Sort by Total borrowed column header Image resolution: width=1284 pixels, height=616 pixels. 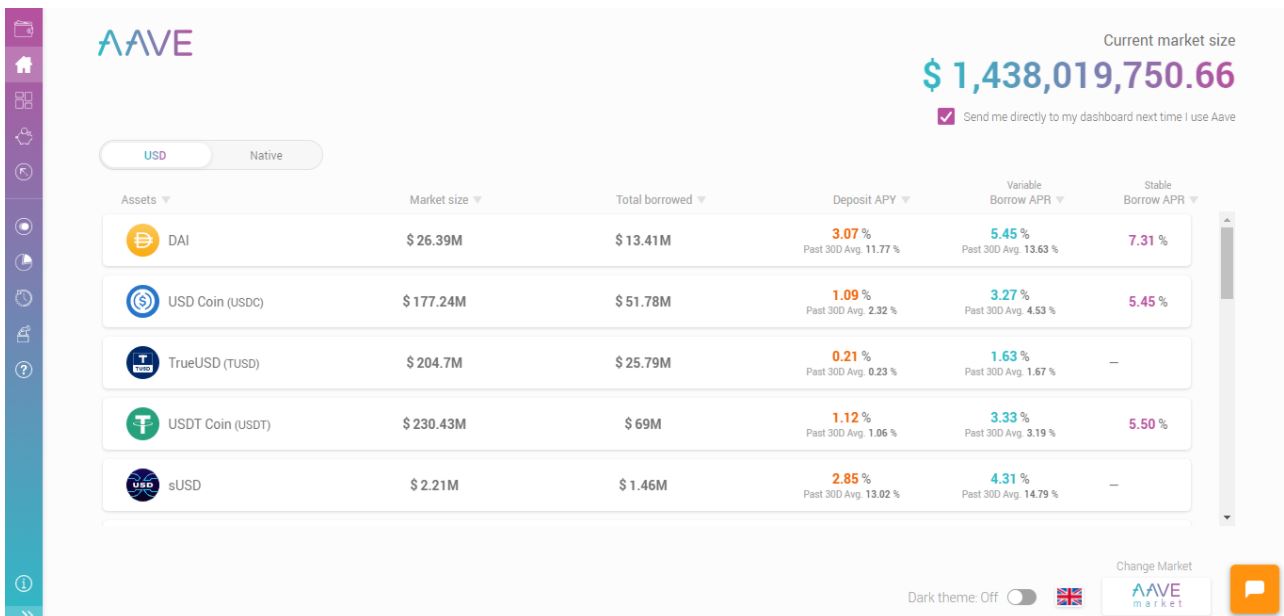click(660, 200)
